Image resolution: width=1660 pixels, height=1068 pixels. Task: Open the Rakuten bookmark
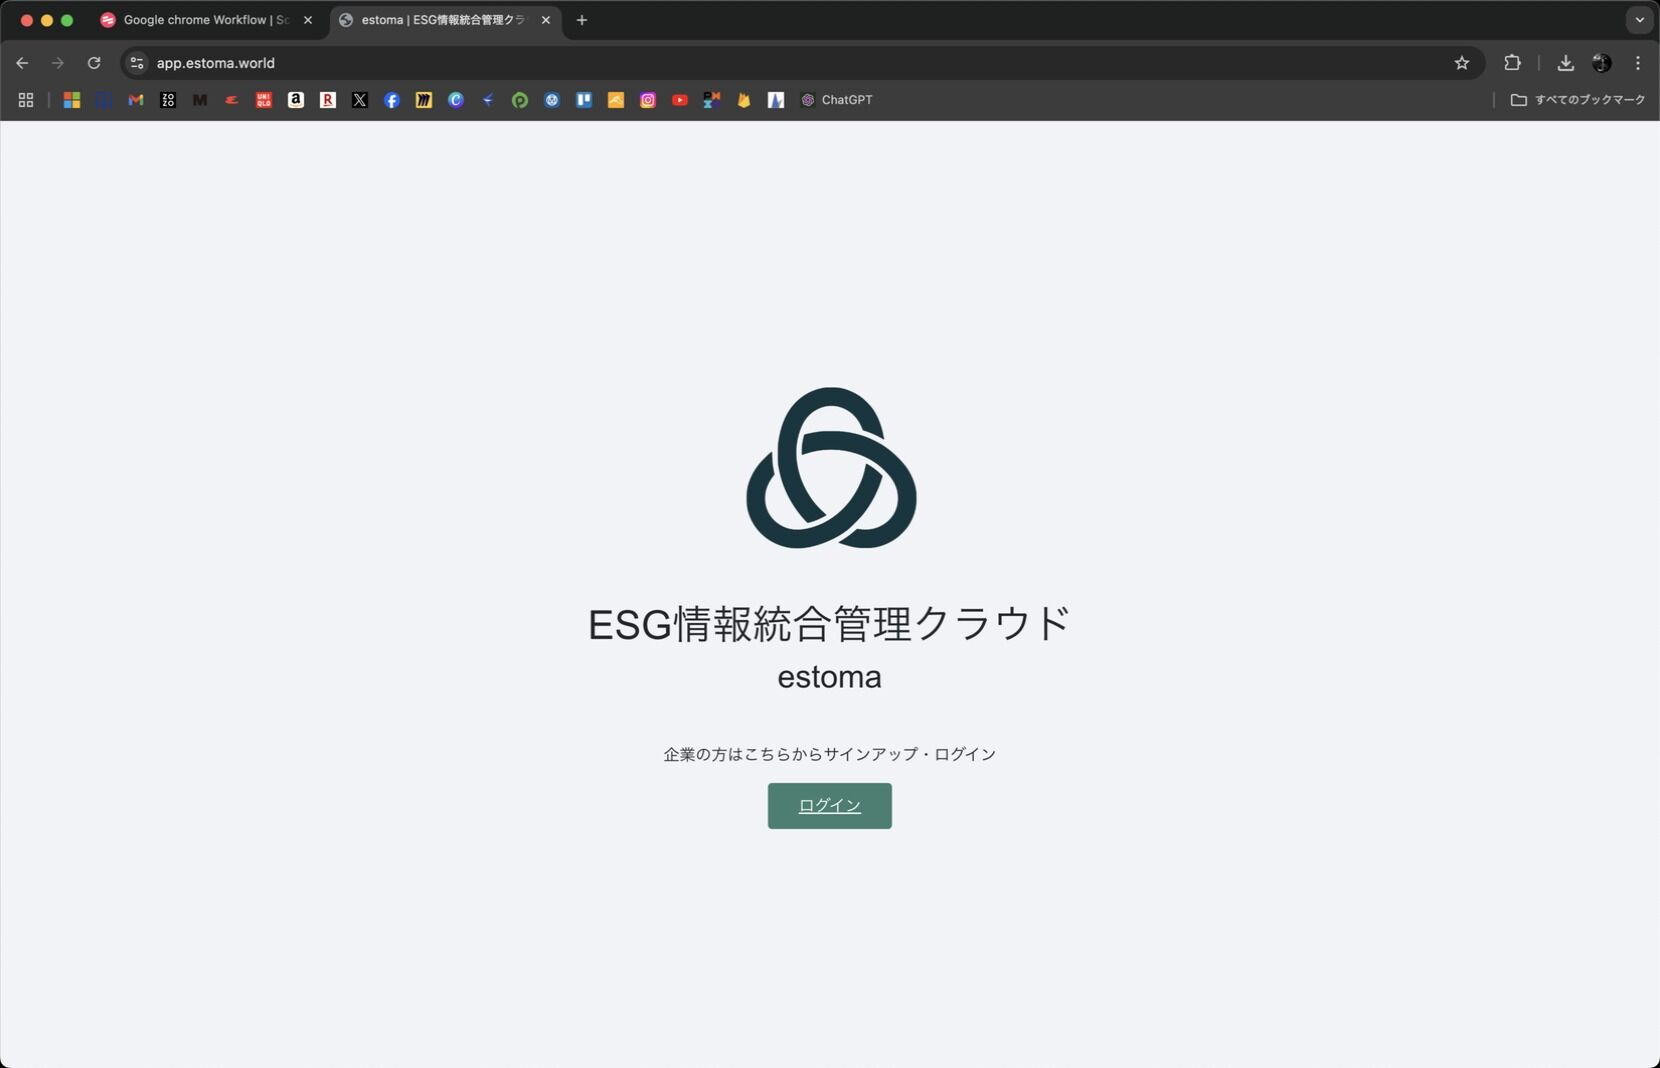(x=328, y=100)
